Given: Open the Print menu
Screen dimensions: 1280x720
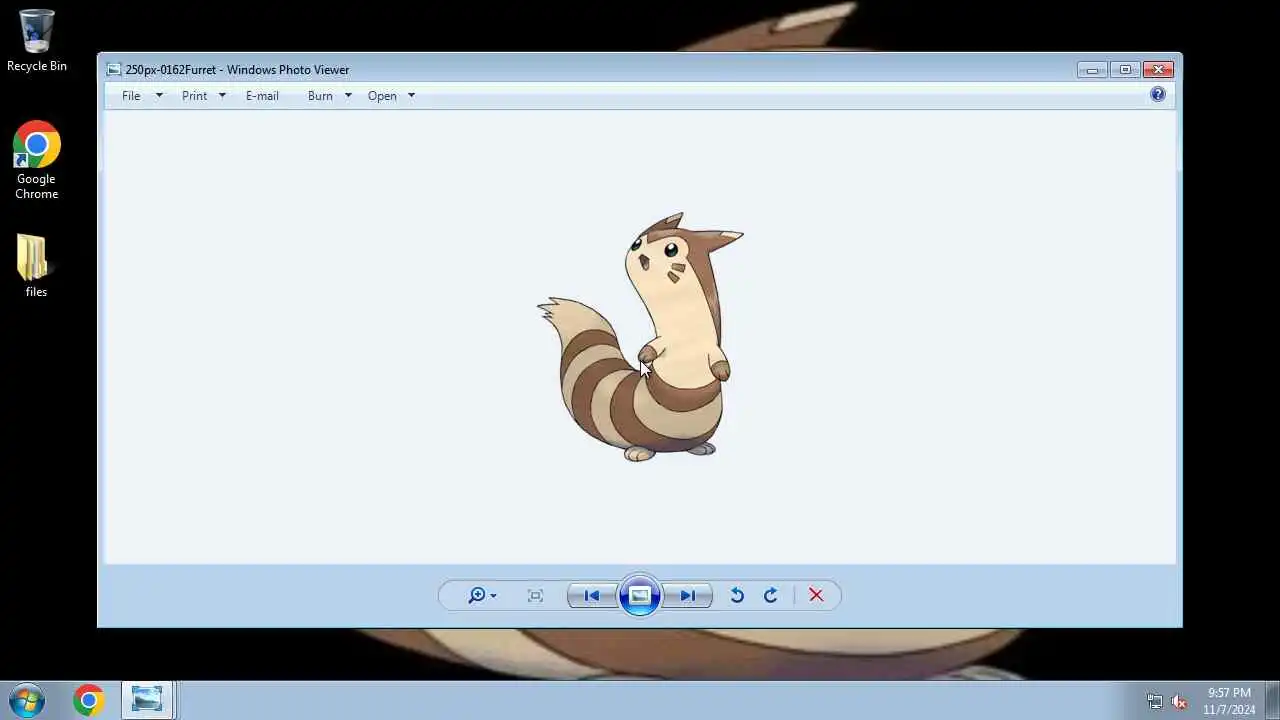Looking at the screenshot, I should (x=194, y=96).
